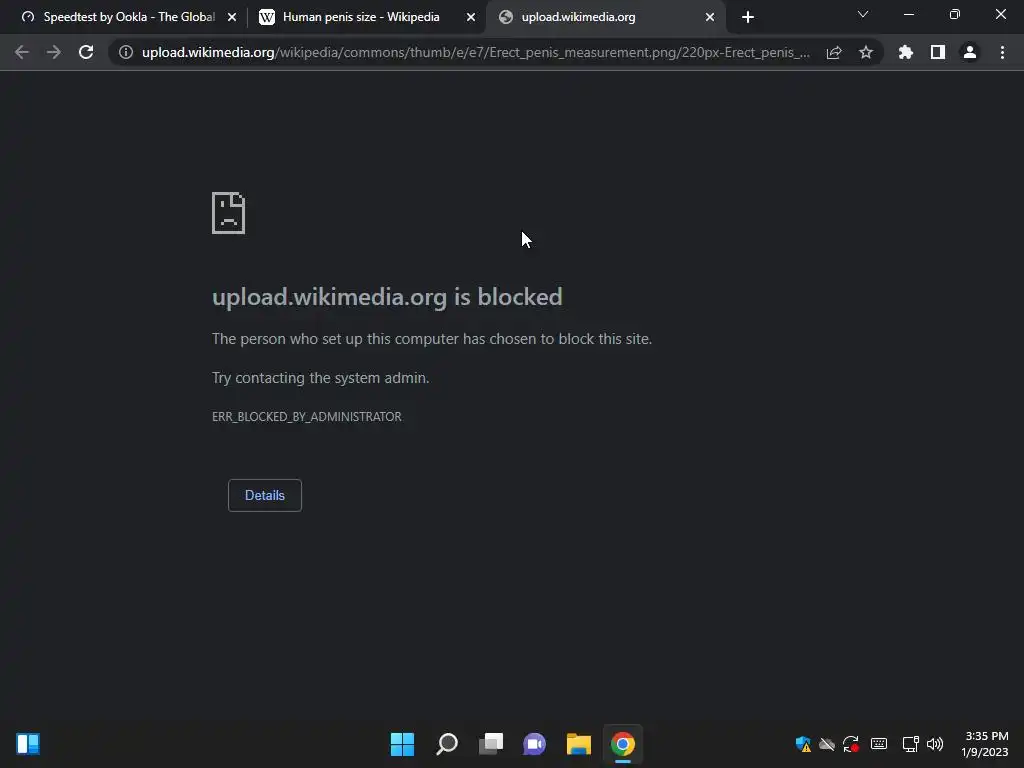Screen dimensions: 1024x768
Task: Click 'Try contacting the system admin.' text
Action: click(x=320, y=377)
